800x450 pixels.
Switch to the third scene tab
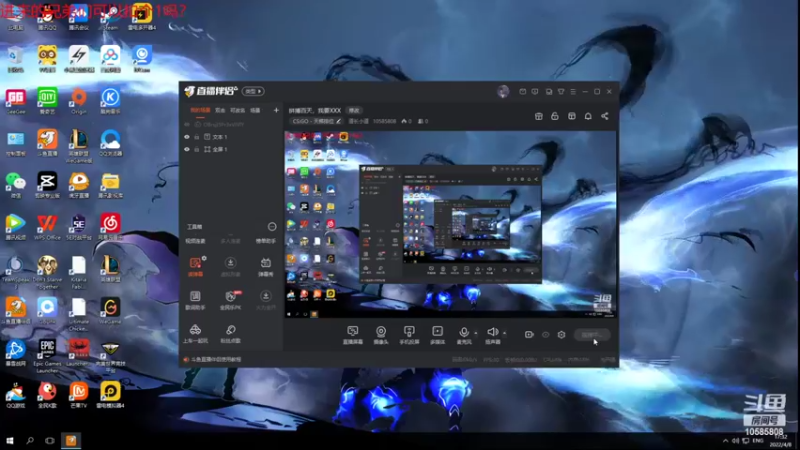pos(237,110)
